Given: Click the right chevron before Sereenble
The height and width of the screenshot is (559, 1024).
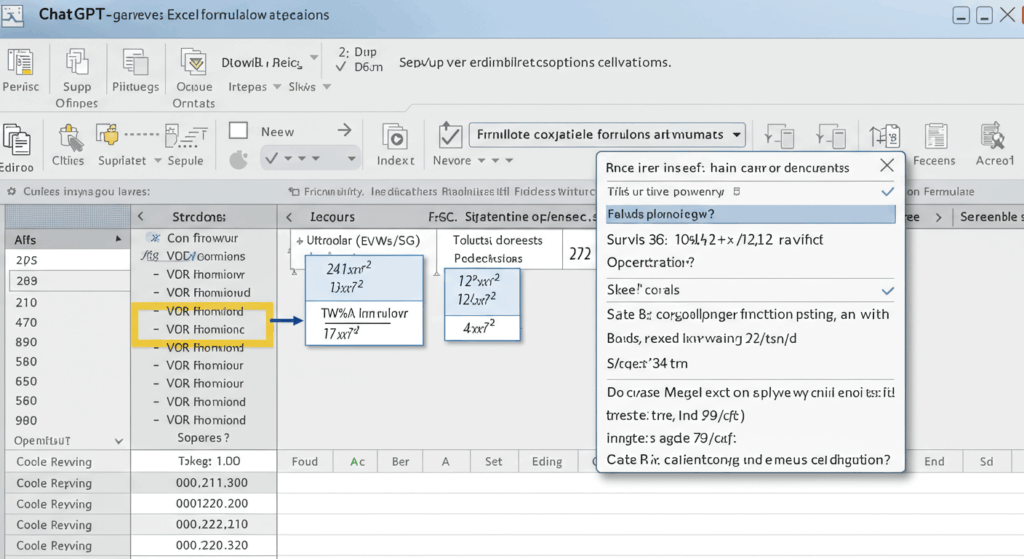Looking at the screenshot, I should [938, 217].
